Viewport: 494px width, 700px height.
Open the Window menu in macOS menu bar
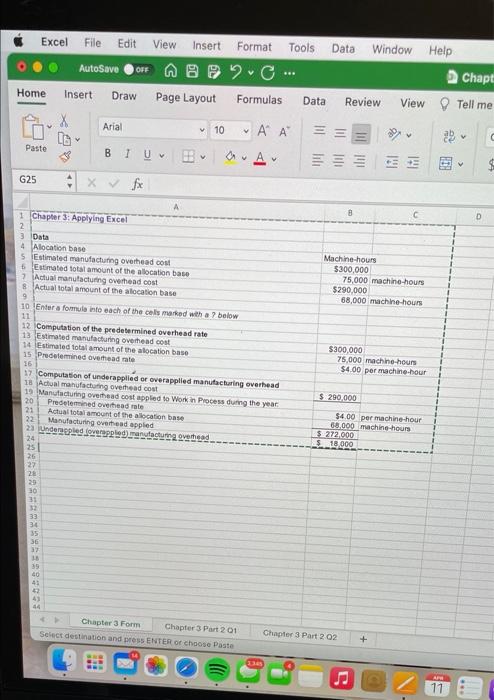392,50
